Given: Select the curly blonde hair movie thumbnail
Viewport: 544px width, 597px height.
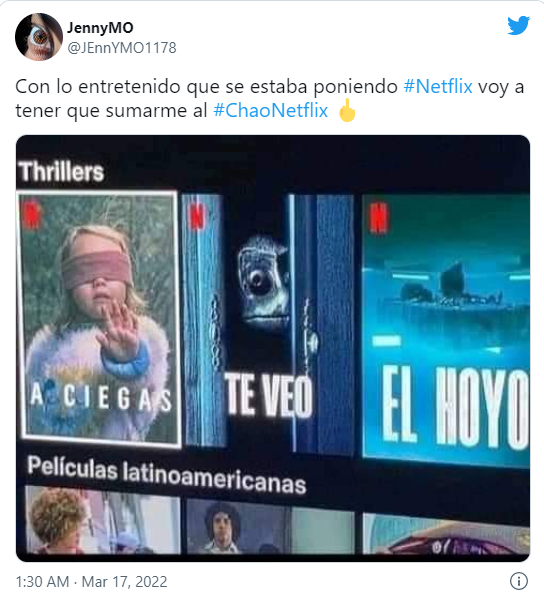Looking at the screenshot, I should click(103, 520).
